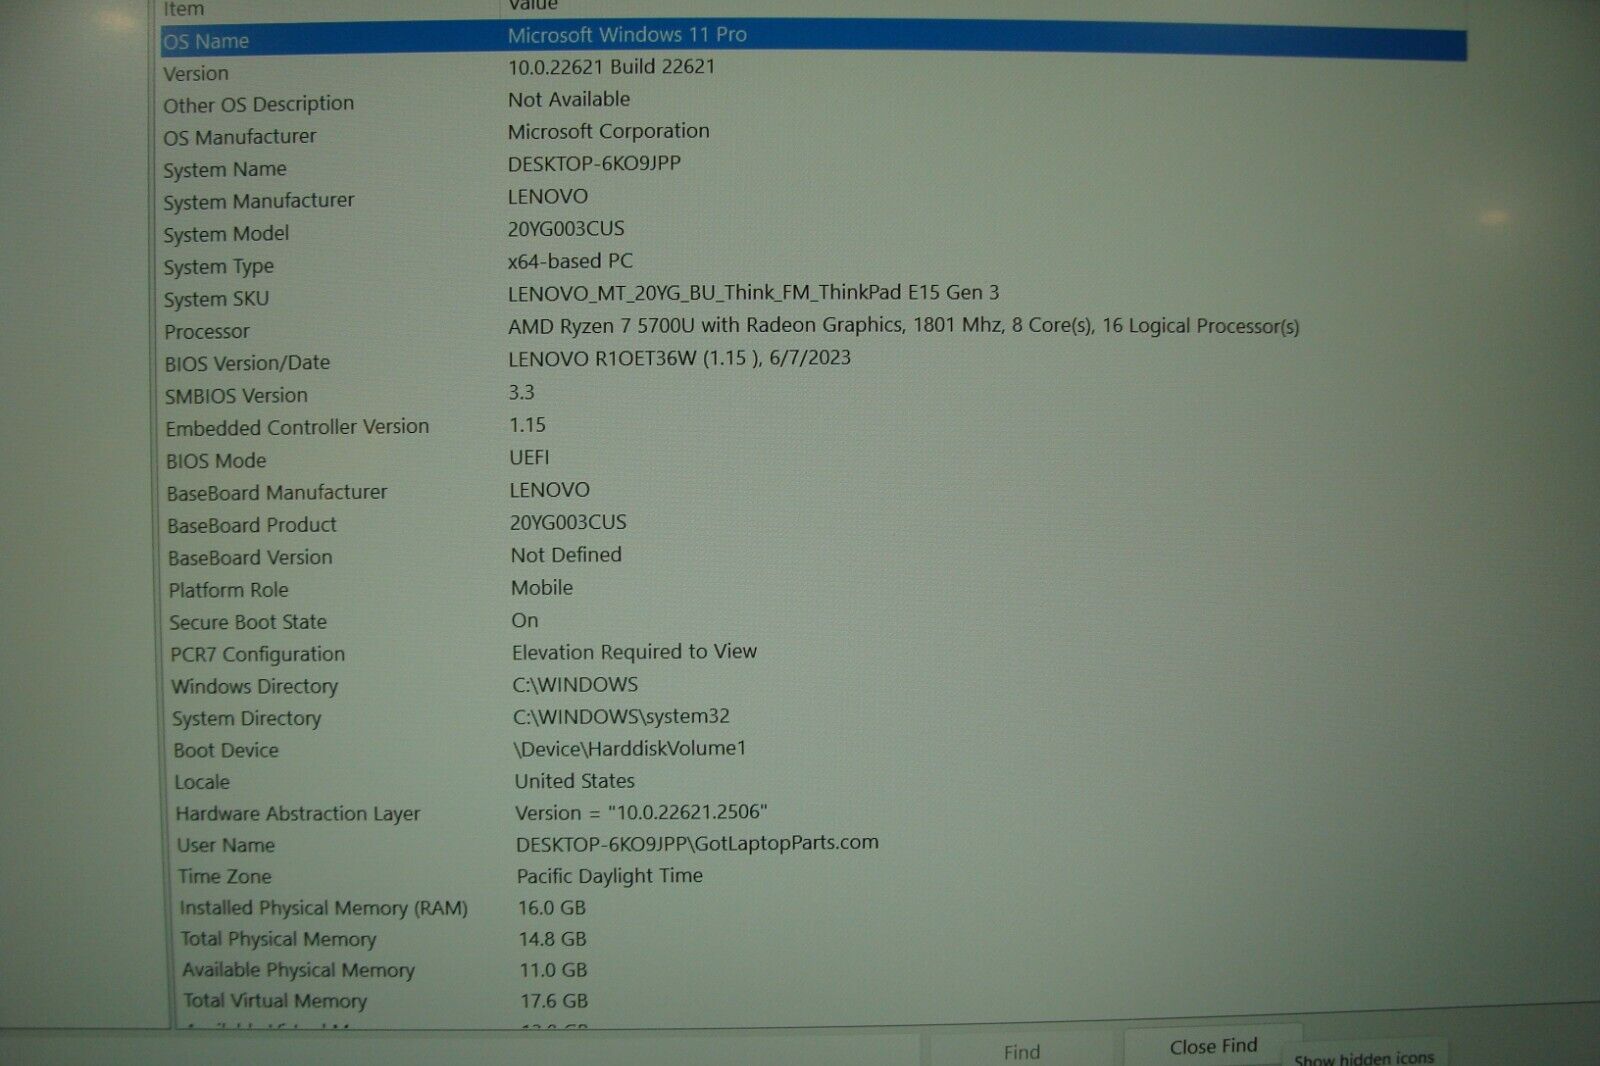
Task: Click 14.8 GB value
Action: tap(552, 939)
